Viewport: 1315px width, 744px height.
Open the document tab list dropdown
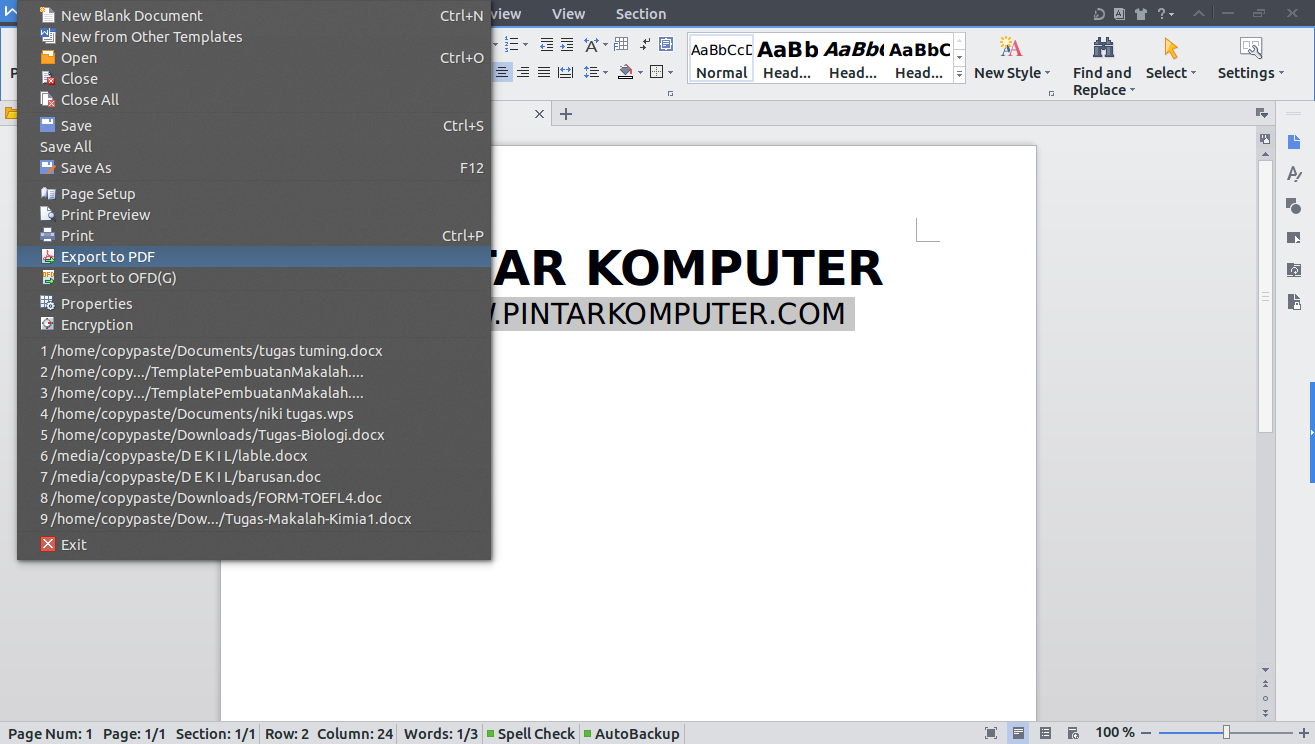point(1263,114)
